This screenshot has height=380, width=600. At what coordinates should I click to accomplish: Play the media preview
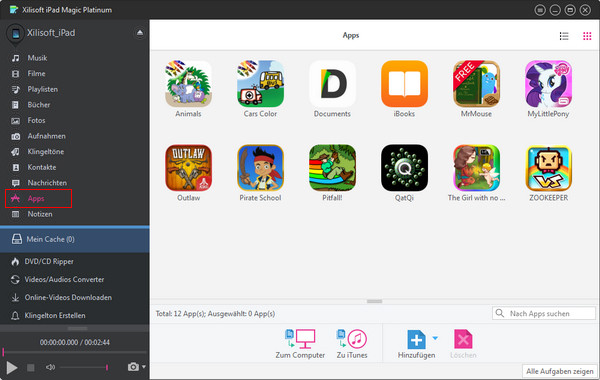point(11,367)
